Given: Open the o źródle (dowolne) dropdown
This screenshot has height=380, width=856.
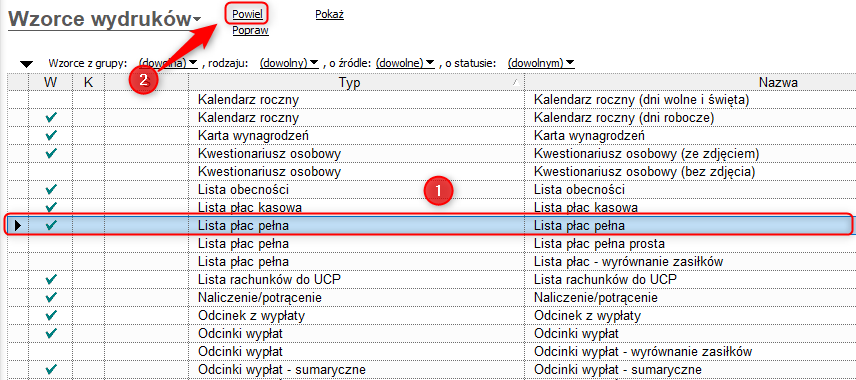Looking at the screenshot, I should pos(405,63).
